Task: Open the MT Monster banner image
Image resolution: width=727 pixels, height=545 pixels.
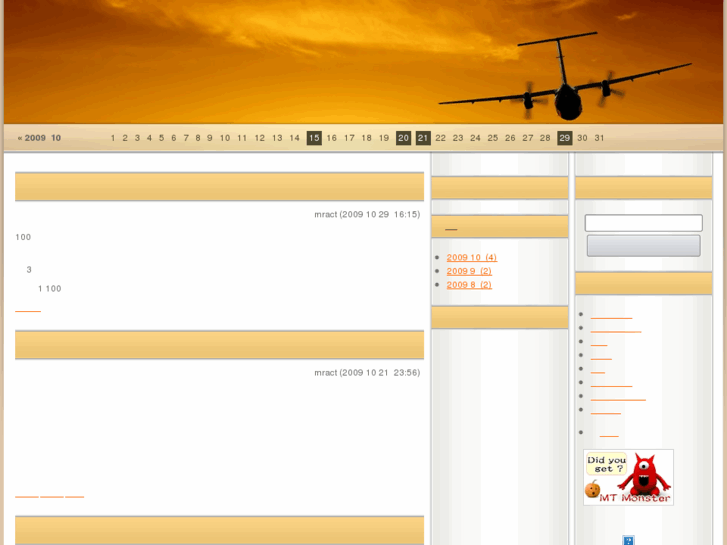Action: [628, 477]
